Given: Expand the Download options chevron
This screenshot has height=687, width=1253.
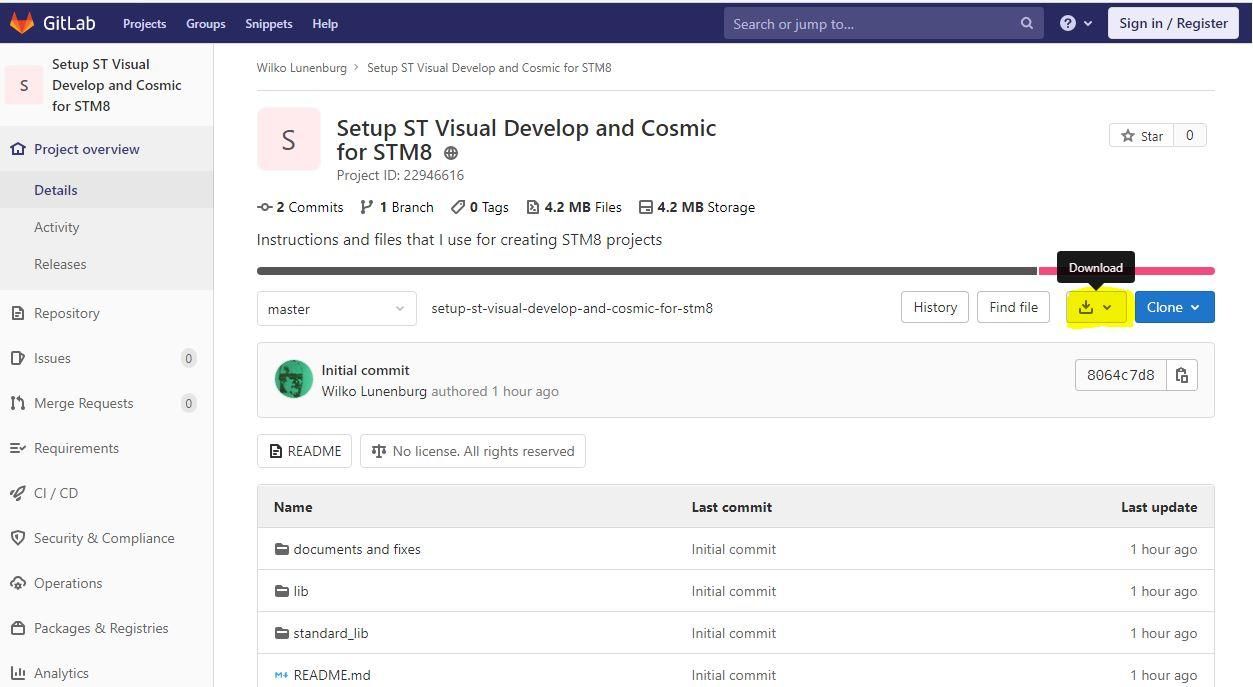Looking at the screenshot, I should (1108, 307).
